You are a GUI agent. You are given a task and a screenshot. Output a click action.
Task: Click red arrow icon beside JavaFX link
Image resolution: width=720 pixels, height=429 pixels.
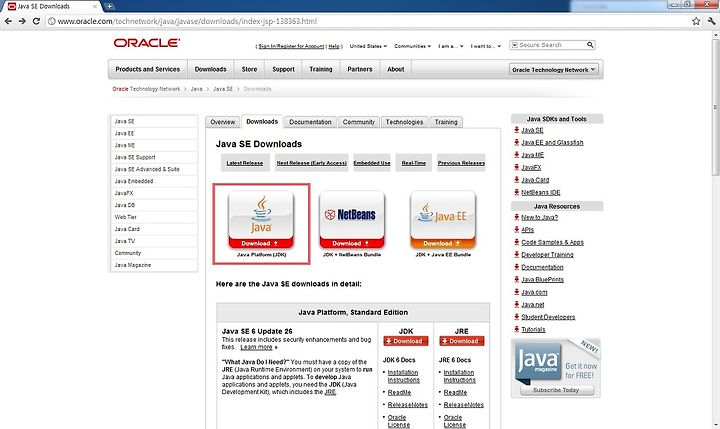517,167
